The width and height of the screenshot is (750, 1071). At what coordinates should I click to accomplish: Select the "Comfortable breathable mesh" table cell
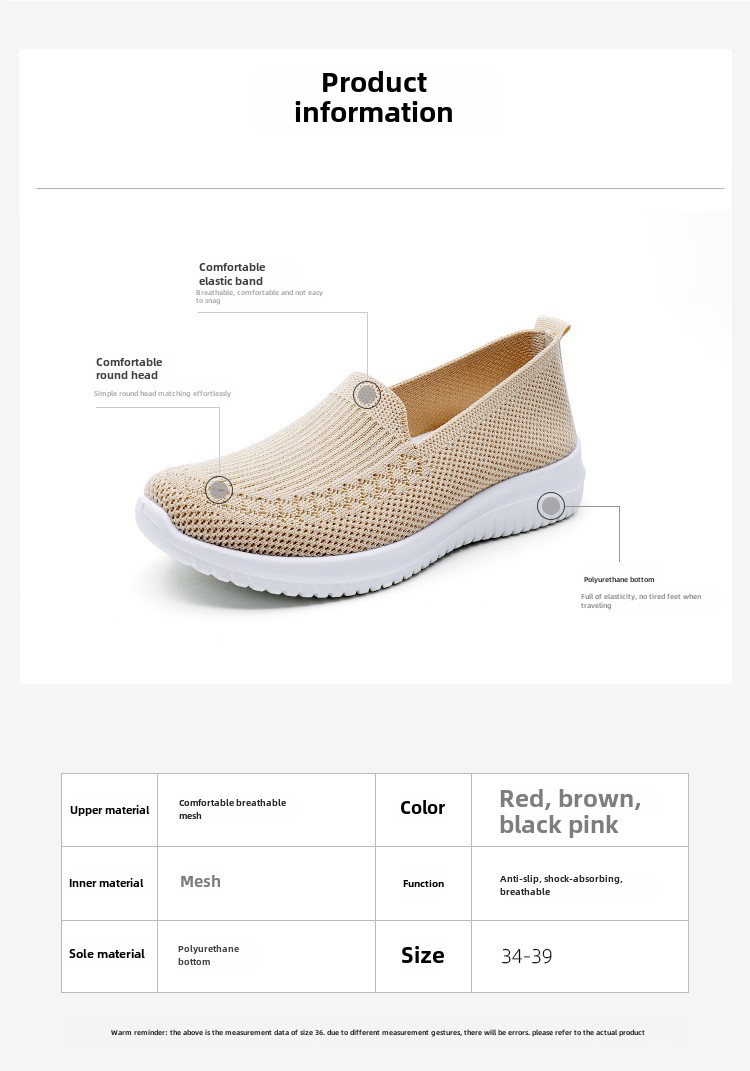tap(232, 809)
